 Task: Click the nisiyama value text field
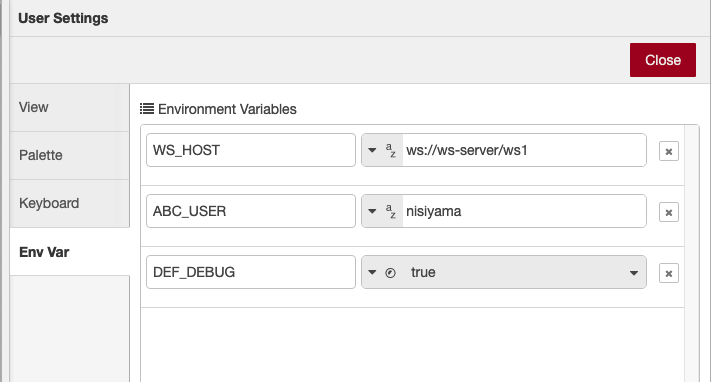click(x=524, y=211)
